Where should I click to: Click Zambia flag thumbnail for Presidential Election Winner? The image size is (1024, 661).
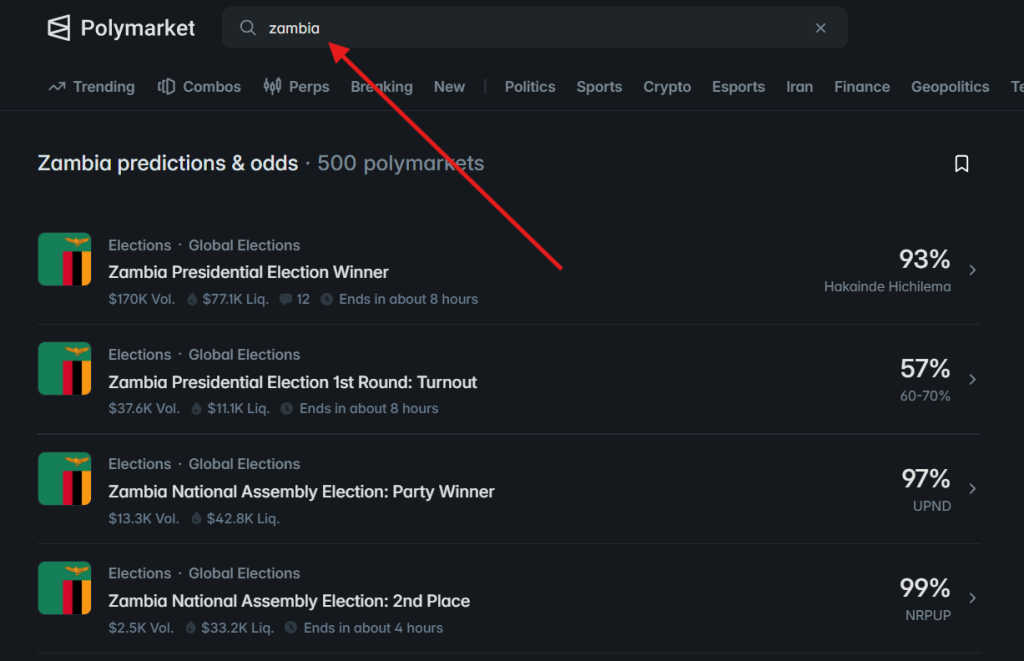click(x=65, y=259)
